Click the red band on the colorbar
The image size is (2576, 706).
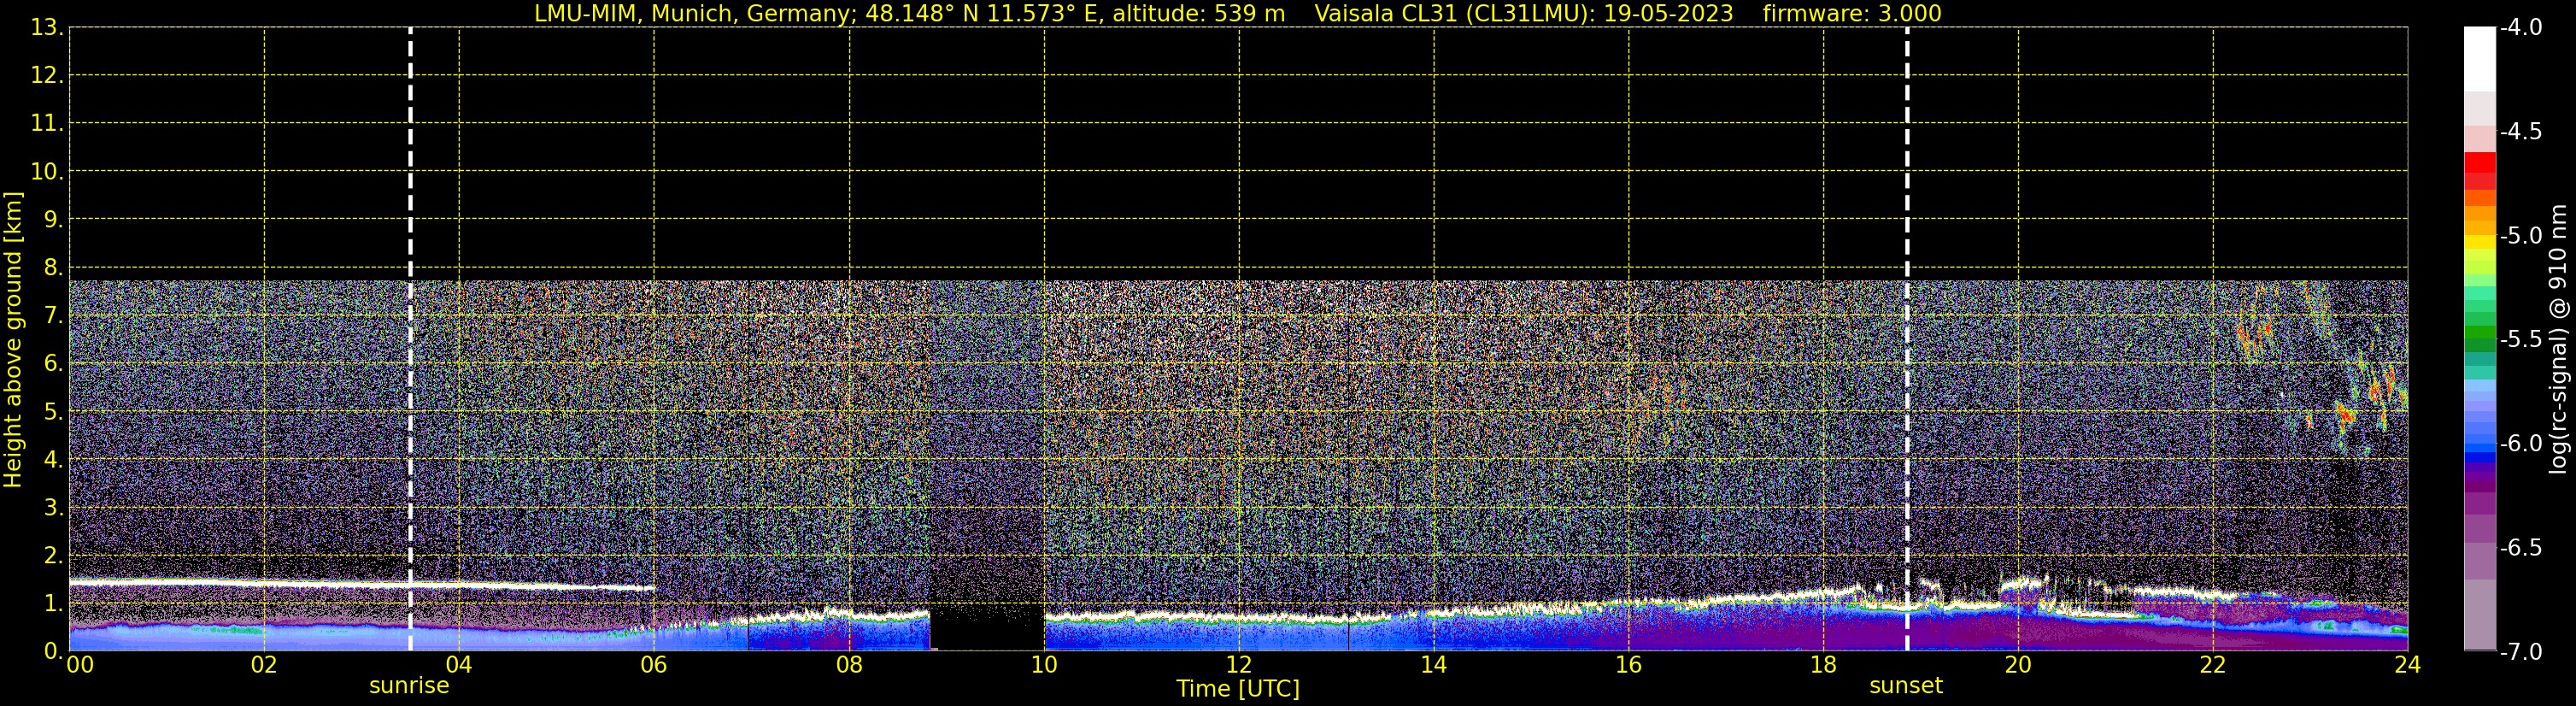[x=2480, y=162]
